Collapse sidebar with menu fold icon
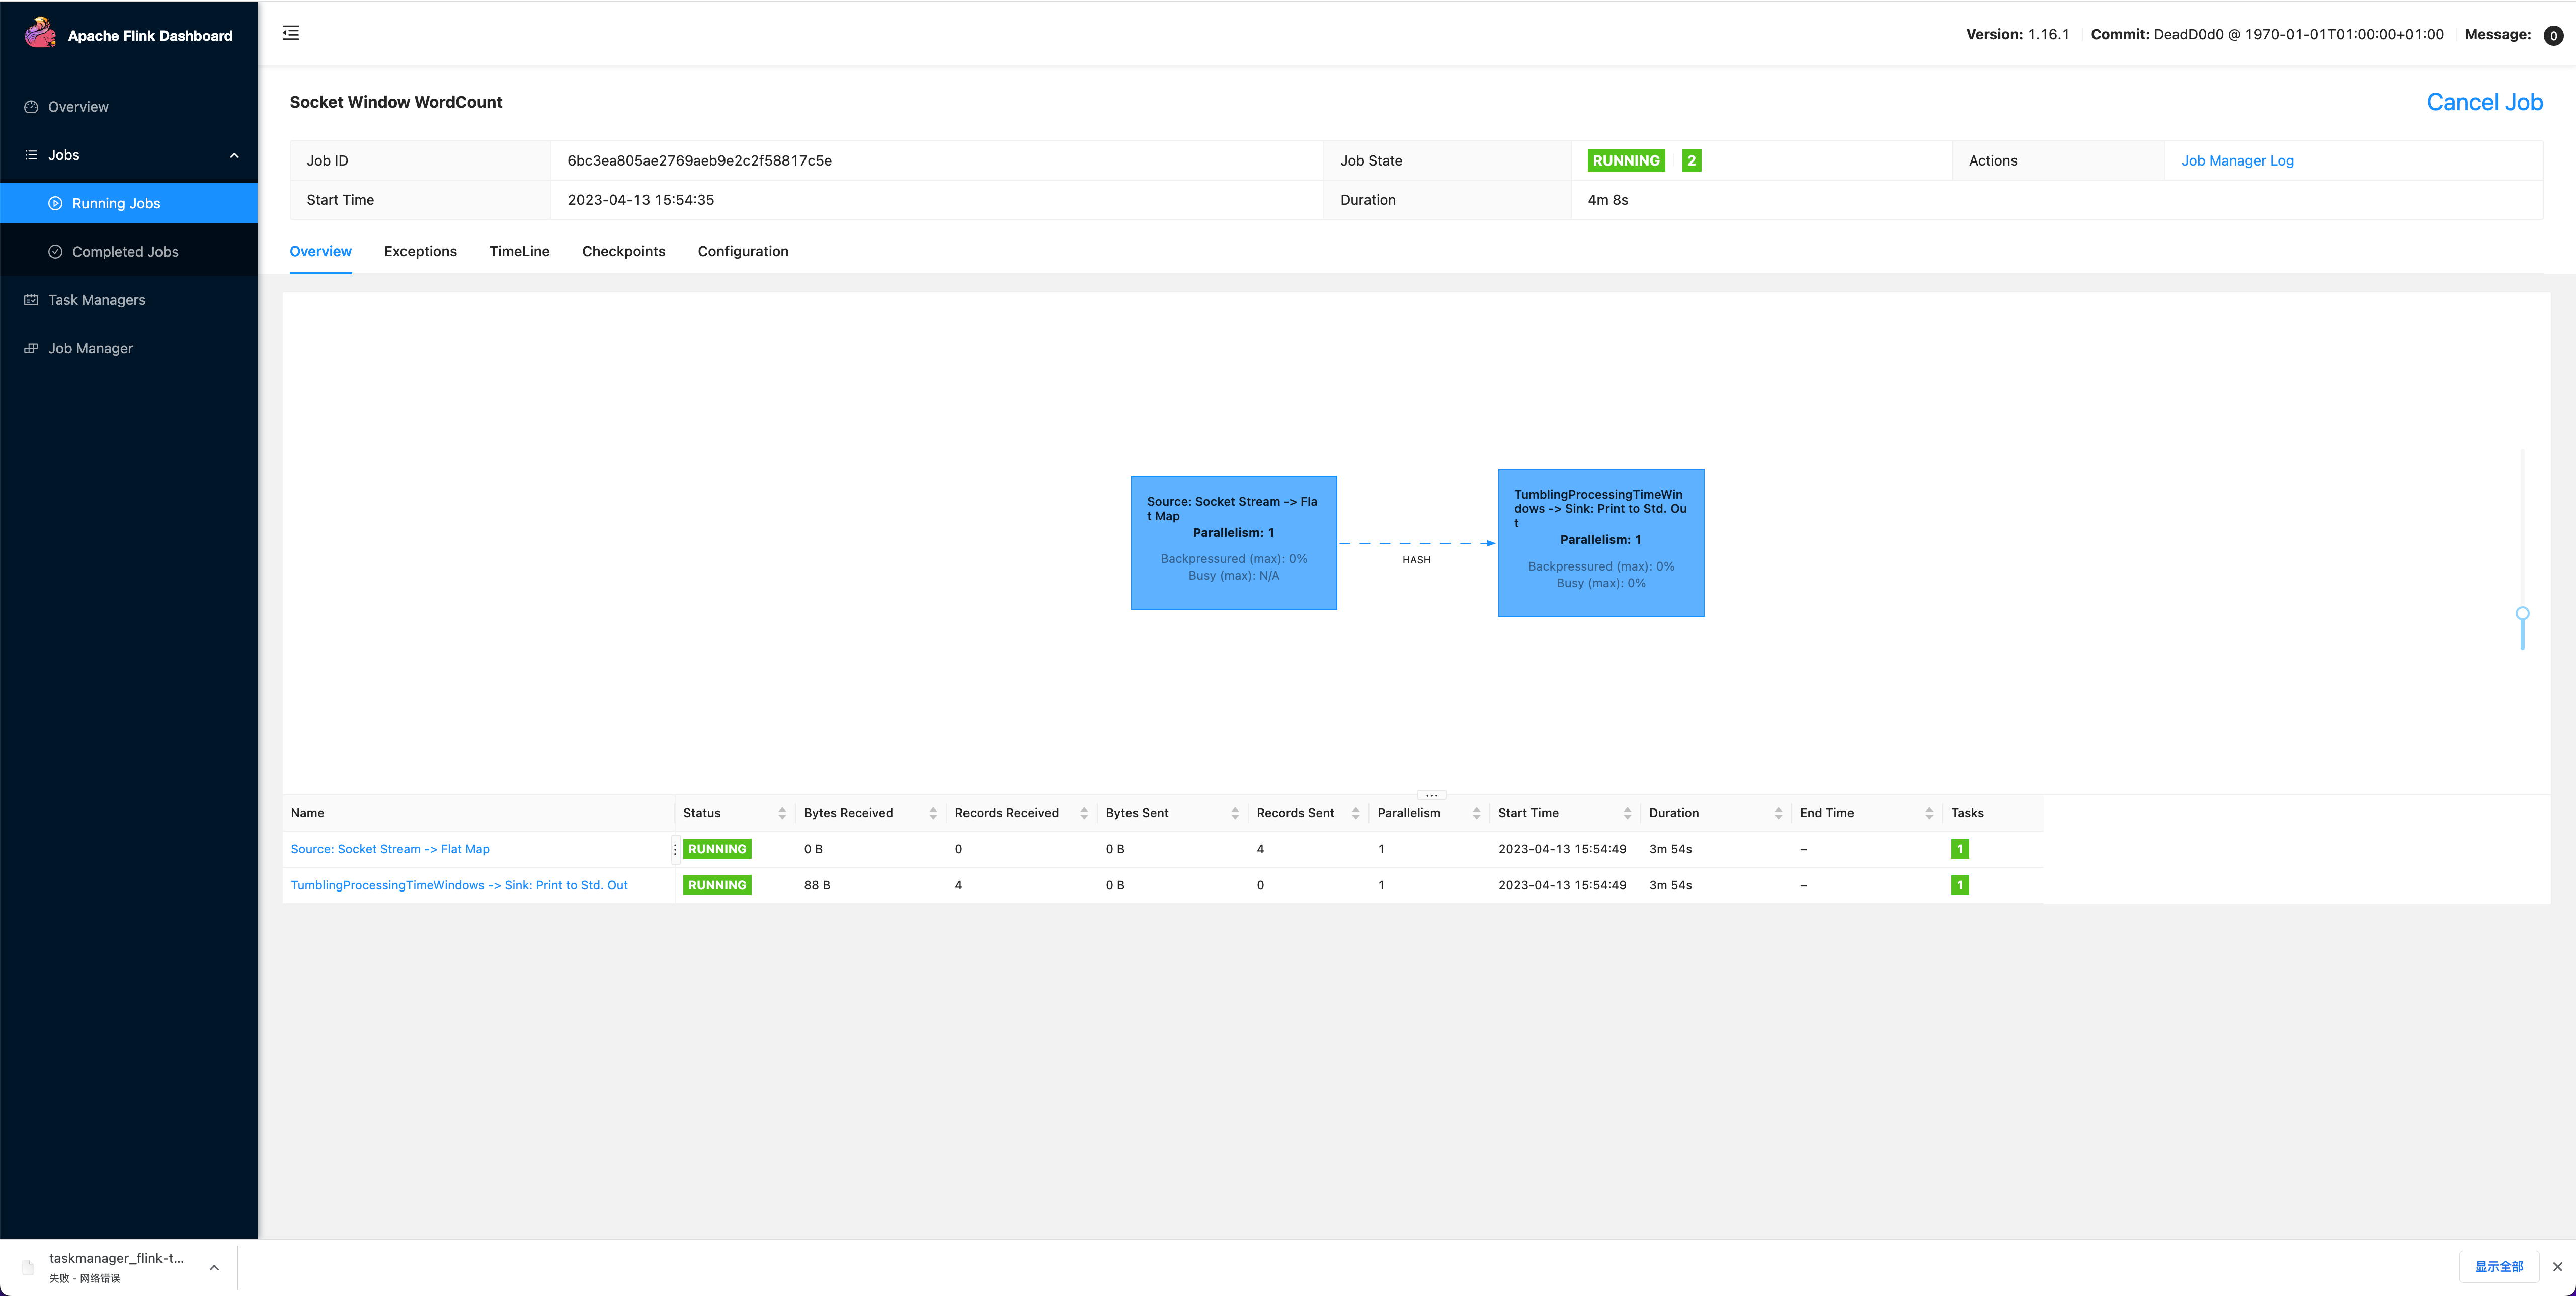The image size is (2576, 1296). (x=291, y=33)
